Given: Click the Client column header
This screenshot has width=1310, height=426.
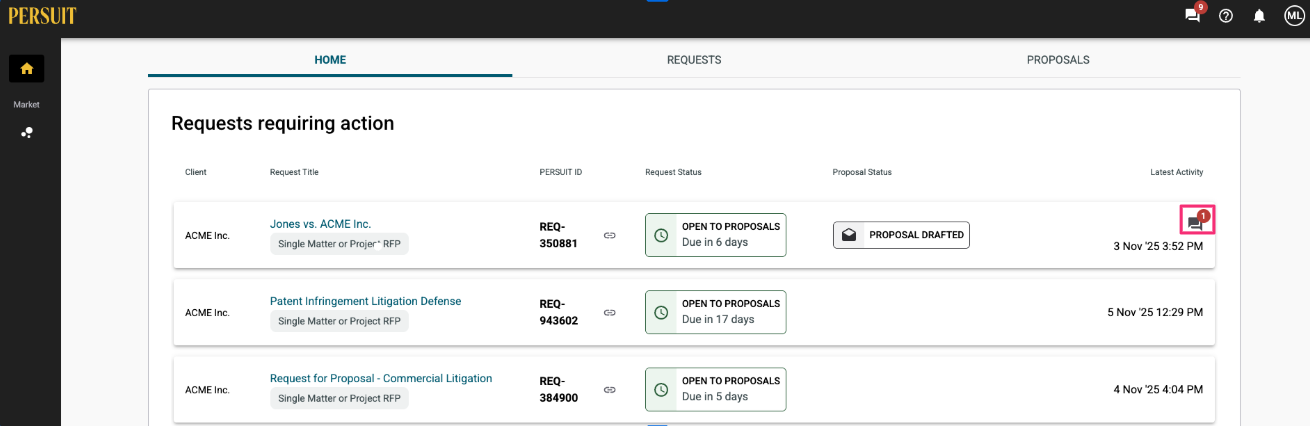Looking at the screenshot, I should pos(196,172).
